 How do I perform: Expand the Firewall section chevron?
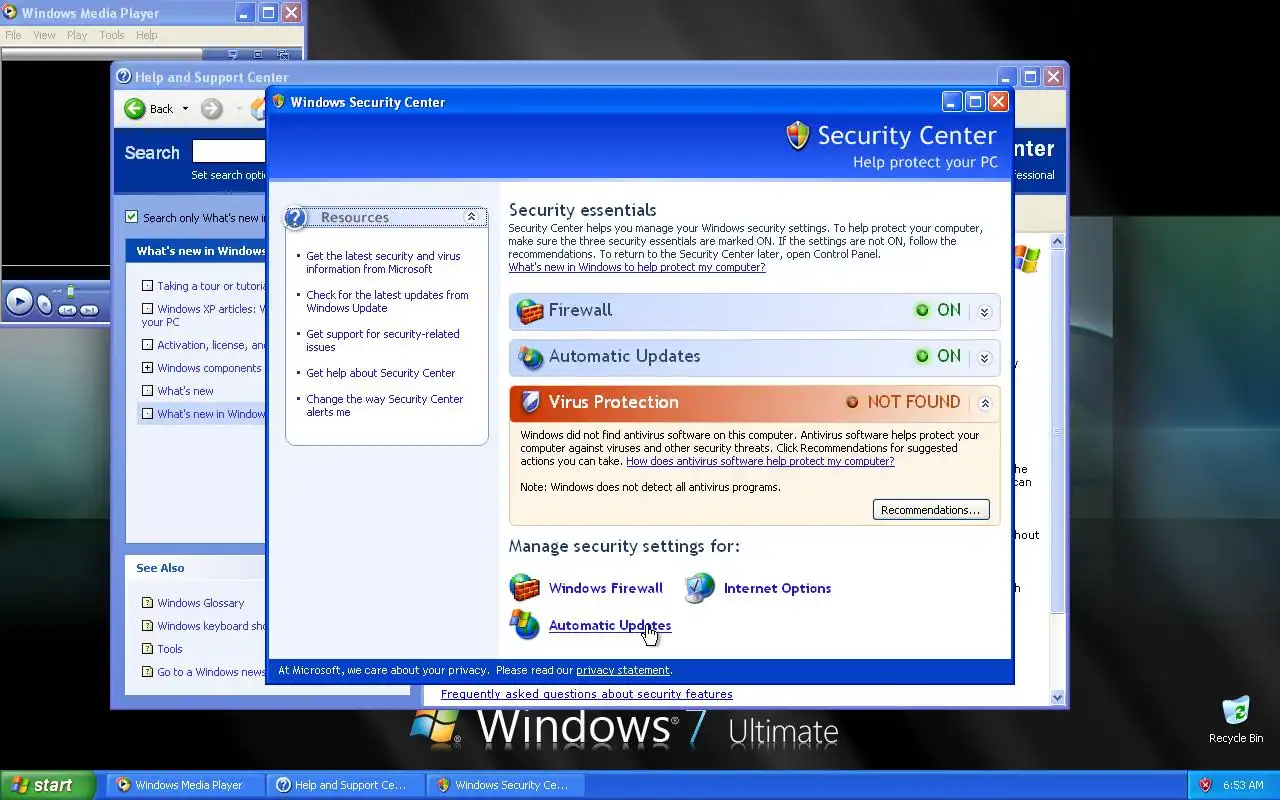(984, 312)
